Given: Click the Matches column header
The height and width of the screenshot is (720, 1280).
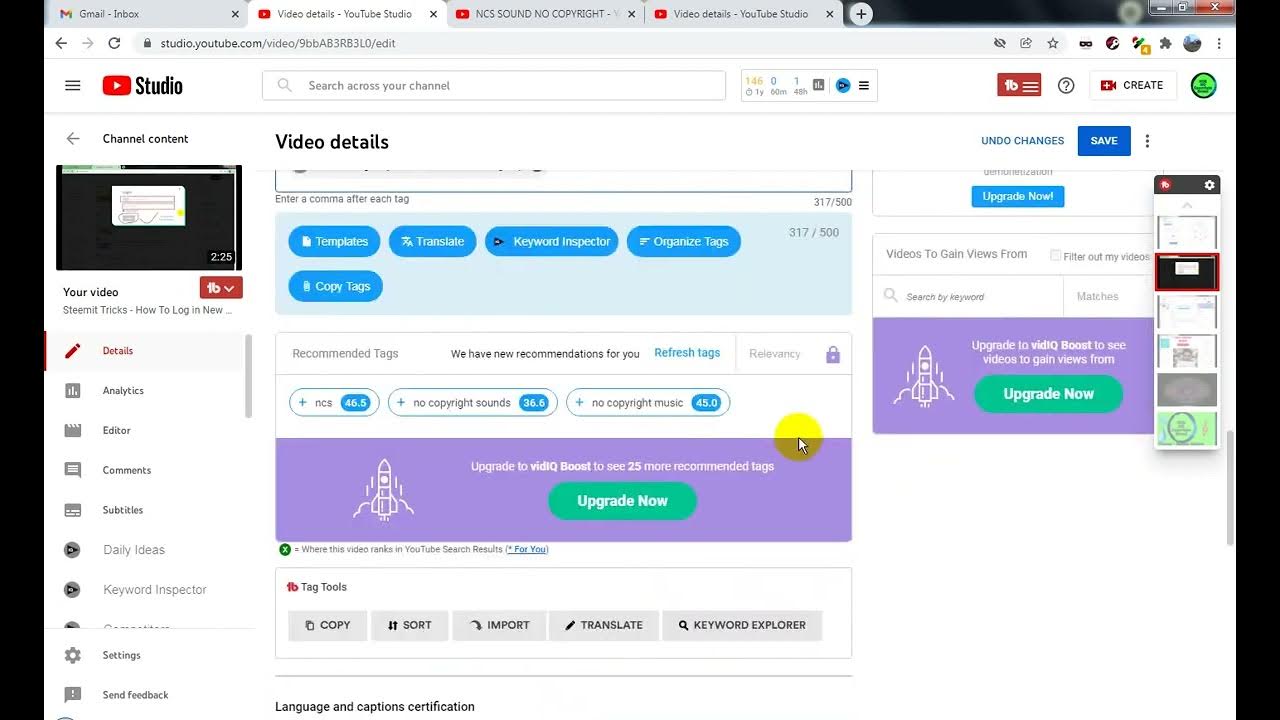Looking at the screenshot, I should (1097, 297).
